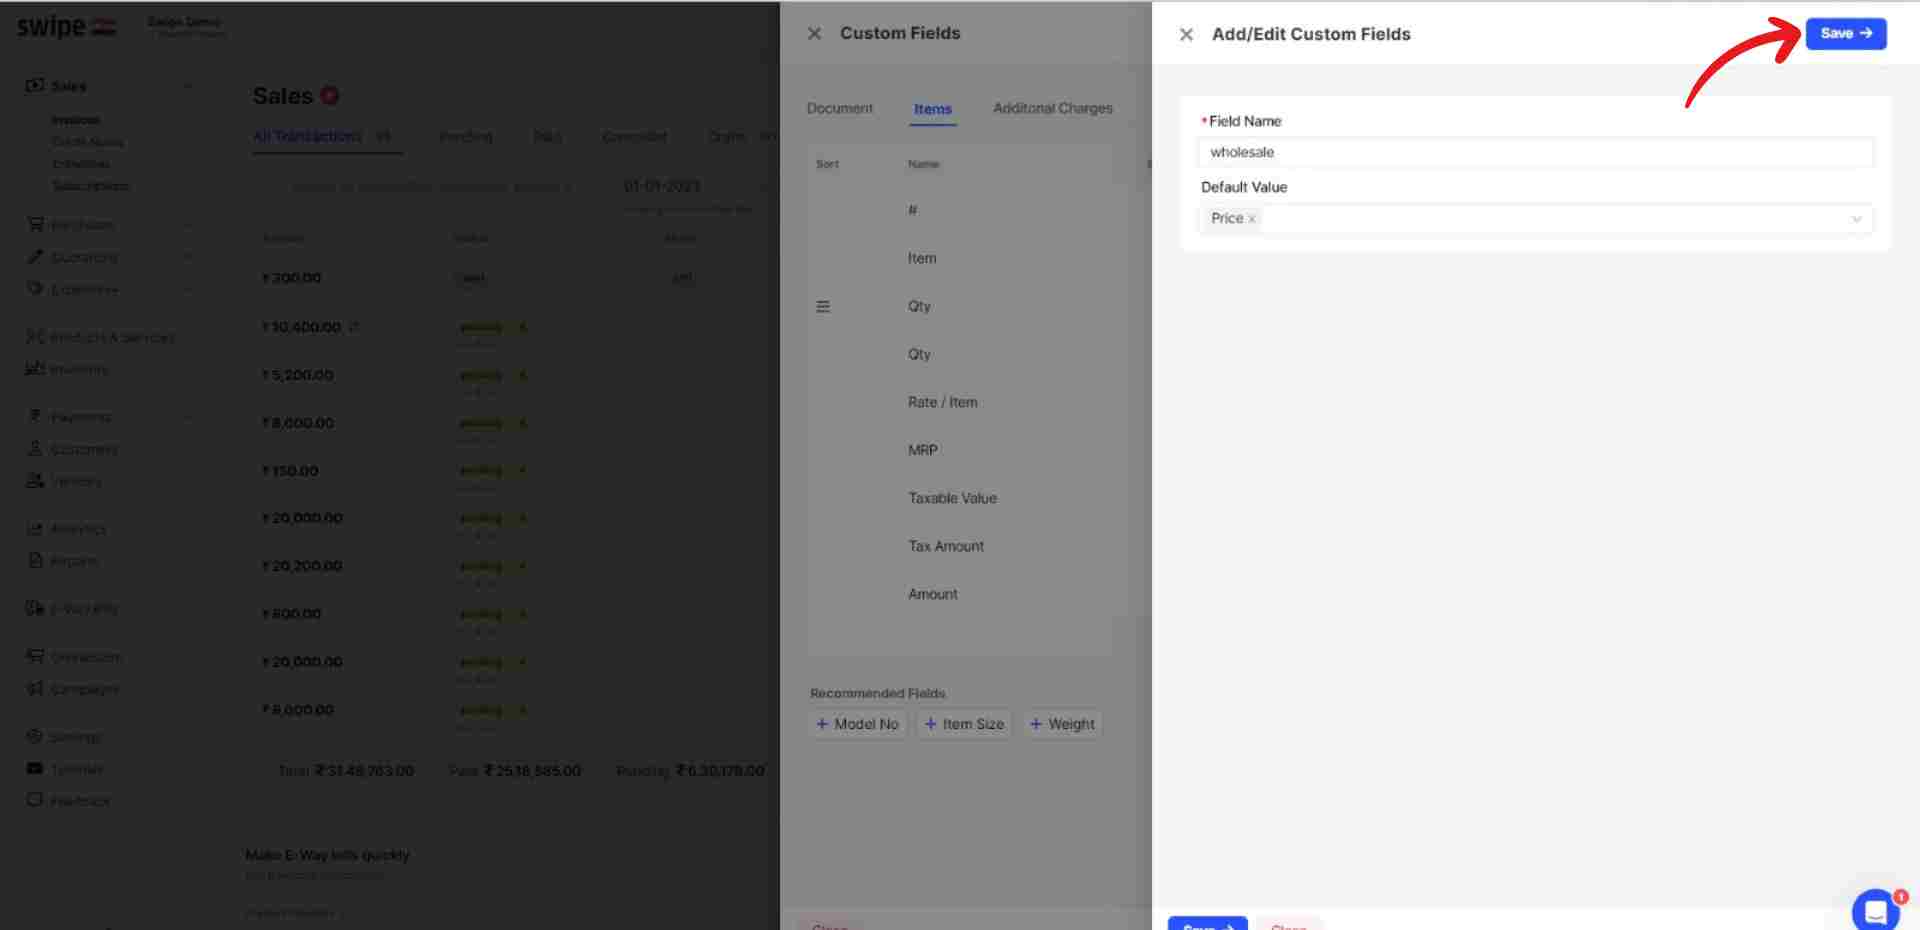Open Settings icon in sidebar
This screenshot has height=930, width=1920.
[35, 736]
